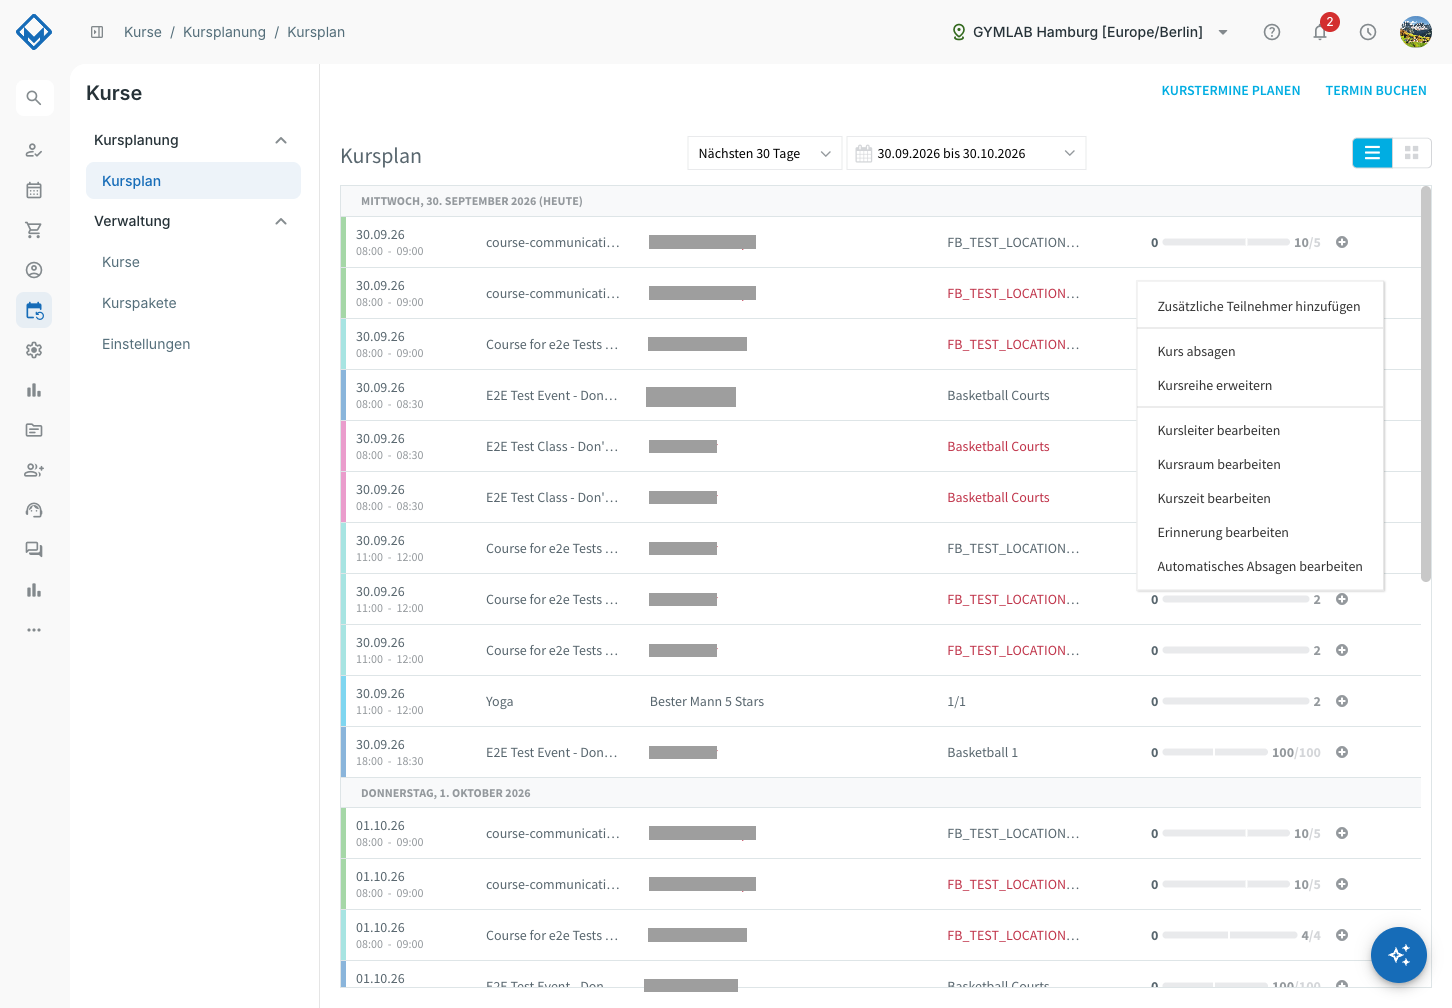1452x1008 pixels.
Task: Select Automatisches Absagen bearbeiten entry
Action: pyautogui.click(x=1260, y=566)
